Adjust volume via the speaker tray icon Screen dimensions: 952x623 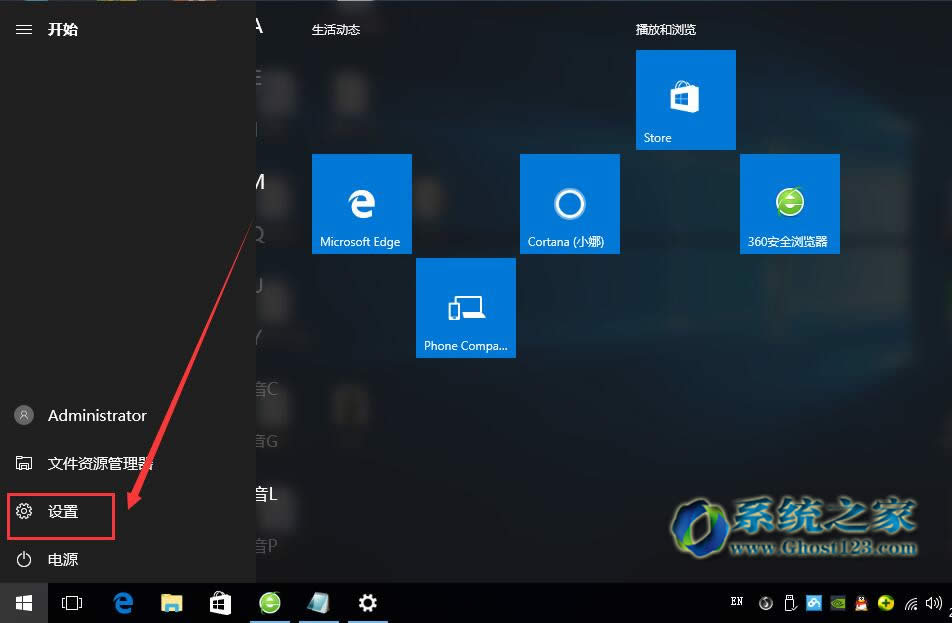[x=933, y=603]
